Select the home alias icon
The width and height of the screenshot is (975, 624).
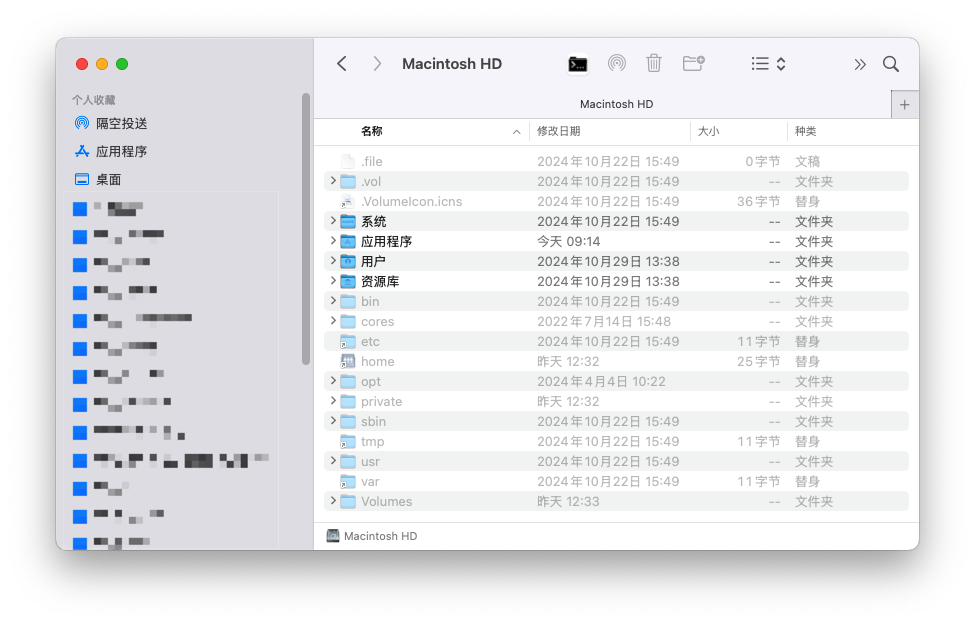(348, 361)
